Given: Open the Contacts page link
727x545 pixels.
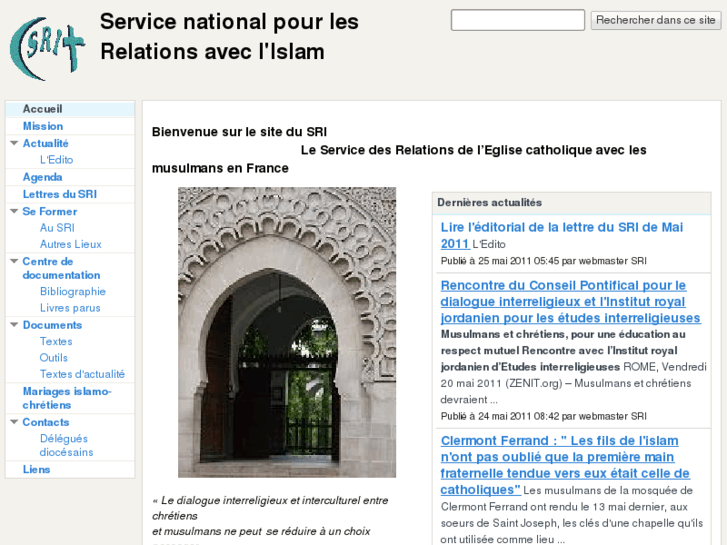Looking at the screenshot, I should pyautogui.click(x=46, y=422).
